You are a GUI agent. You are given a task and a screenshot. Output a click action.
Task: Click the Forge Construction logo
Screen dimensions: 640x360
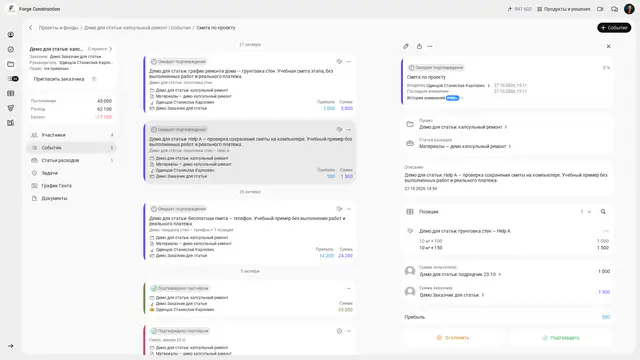point(11,9)
